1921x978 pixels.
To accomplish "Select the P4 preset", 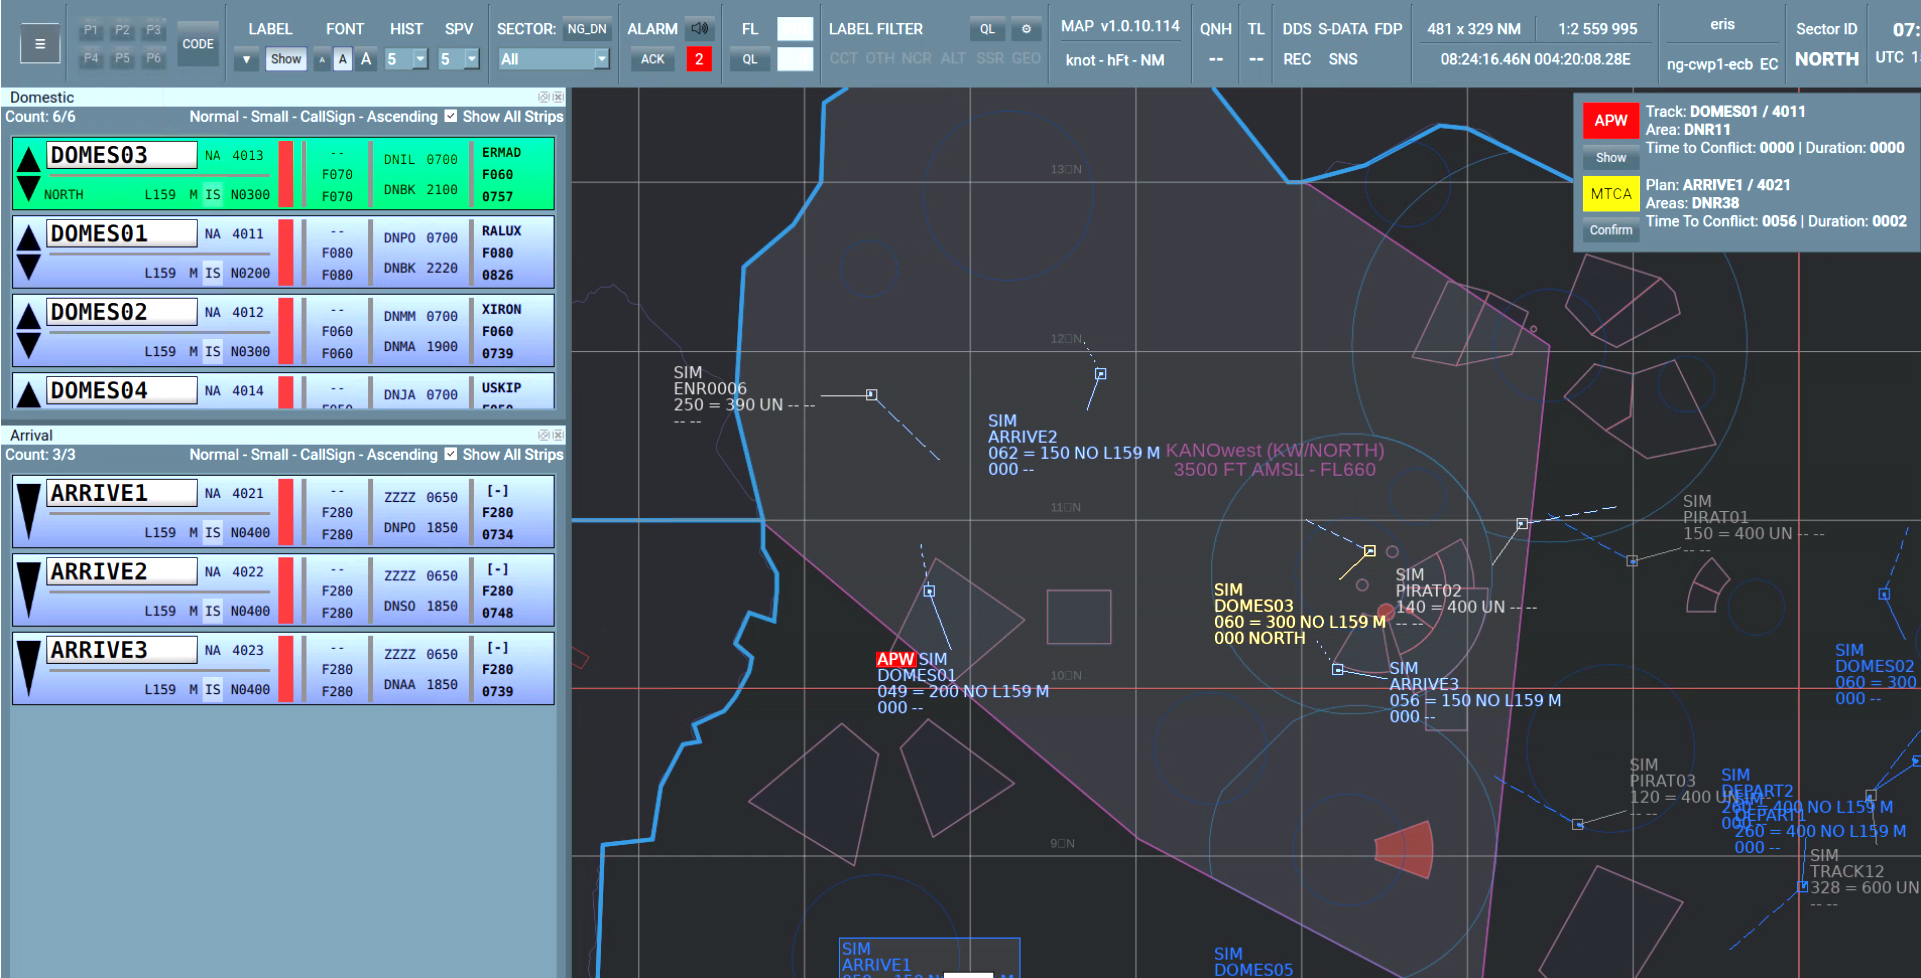I will tap(91, 58).
